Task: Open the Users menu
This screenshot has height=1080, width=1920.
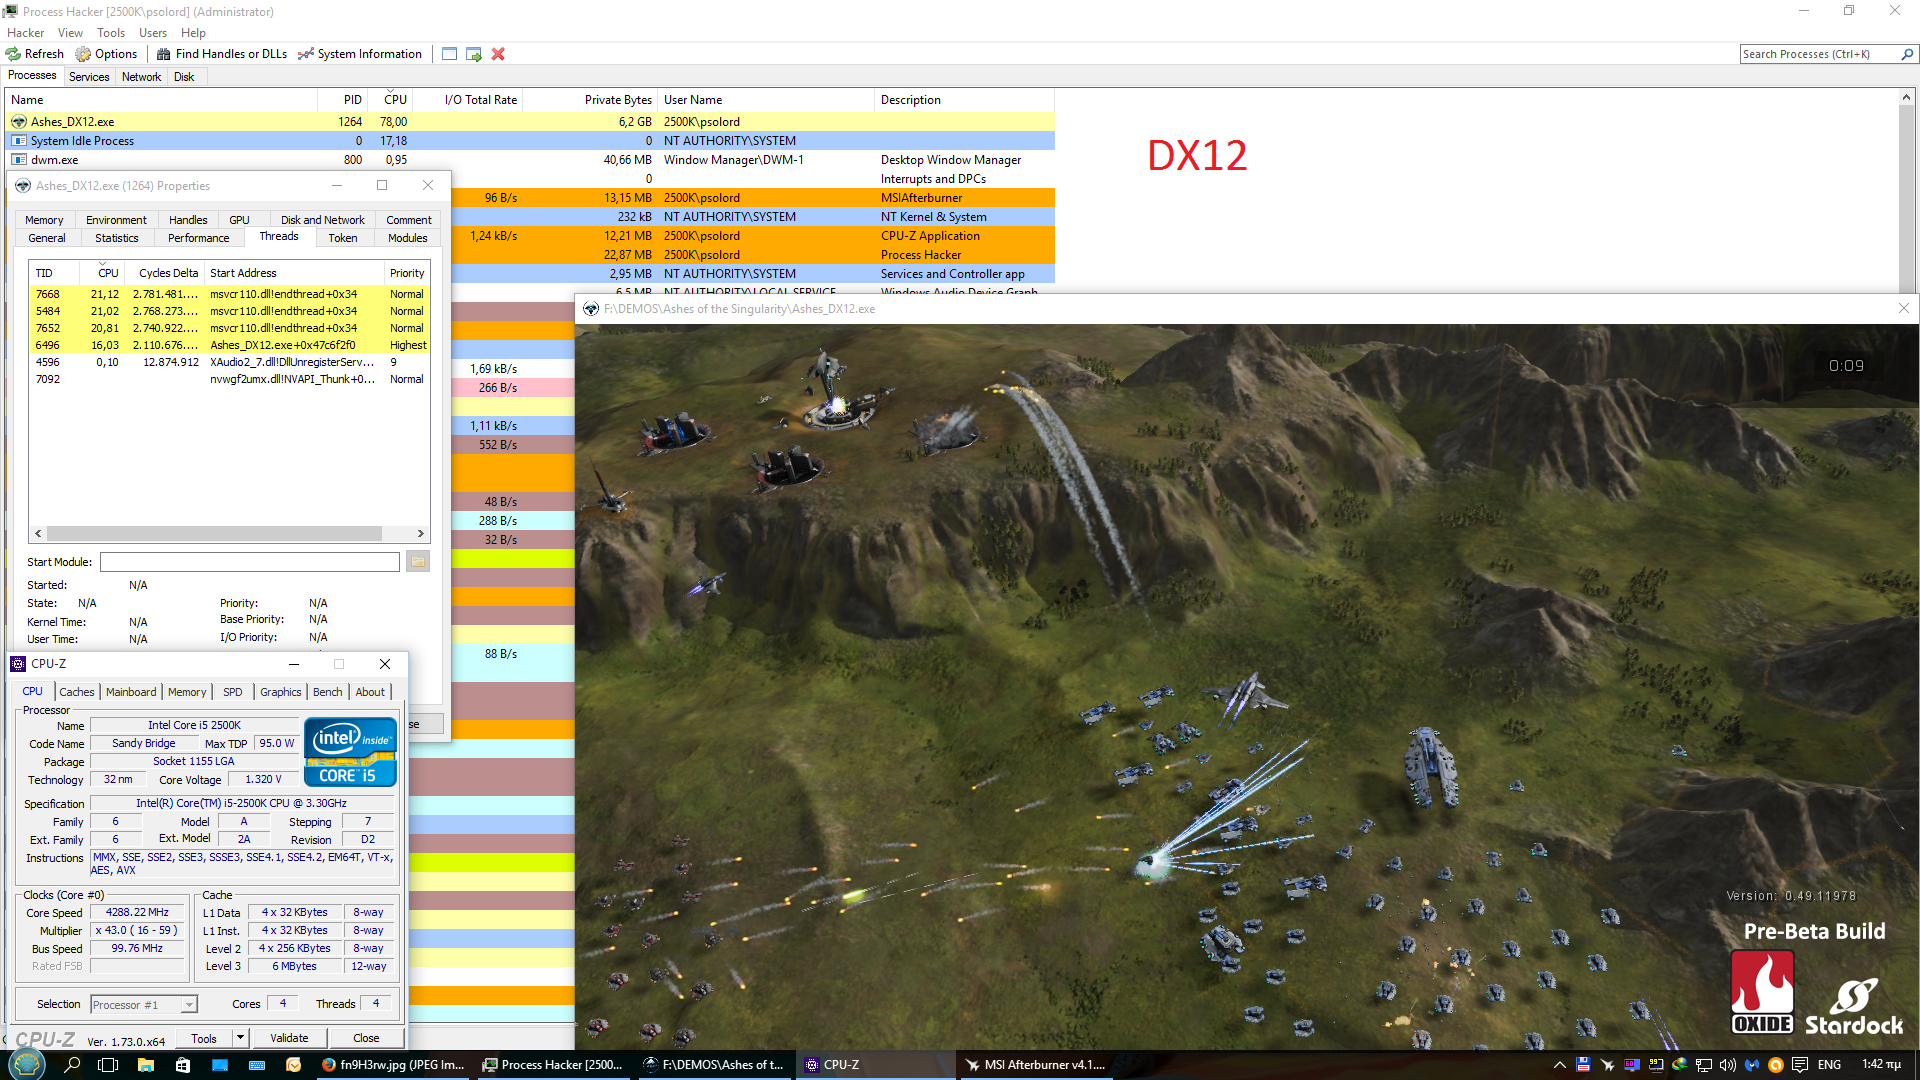Action: coord(153,33)
